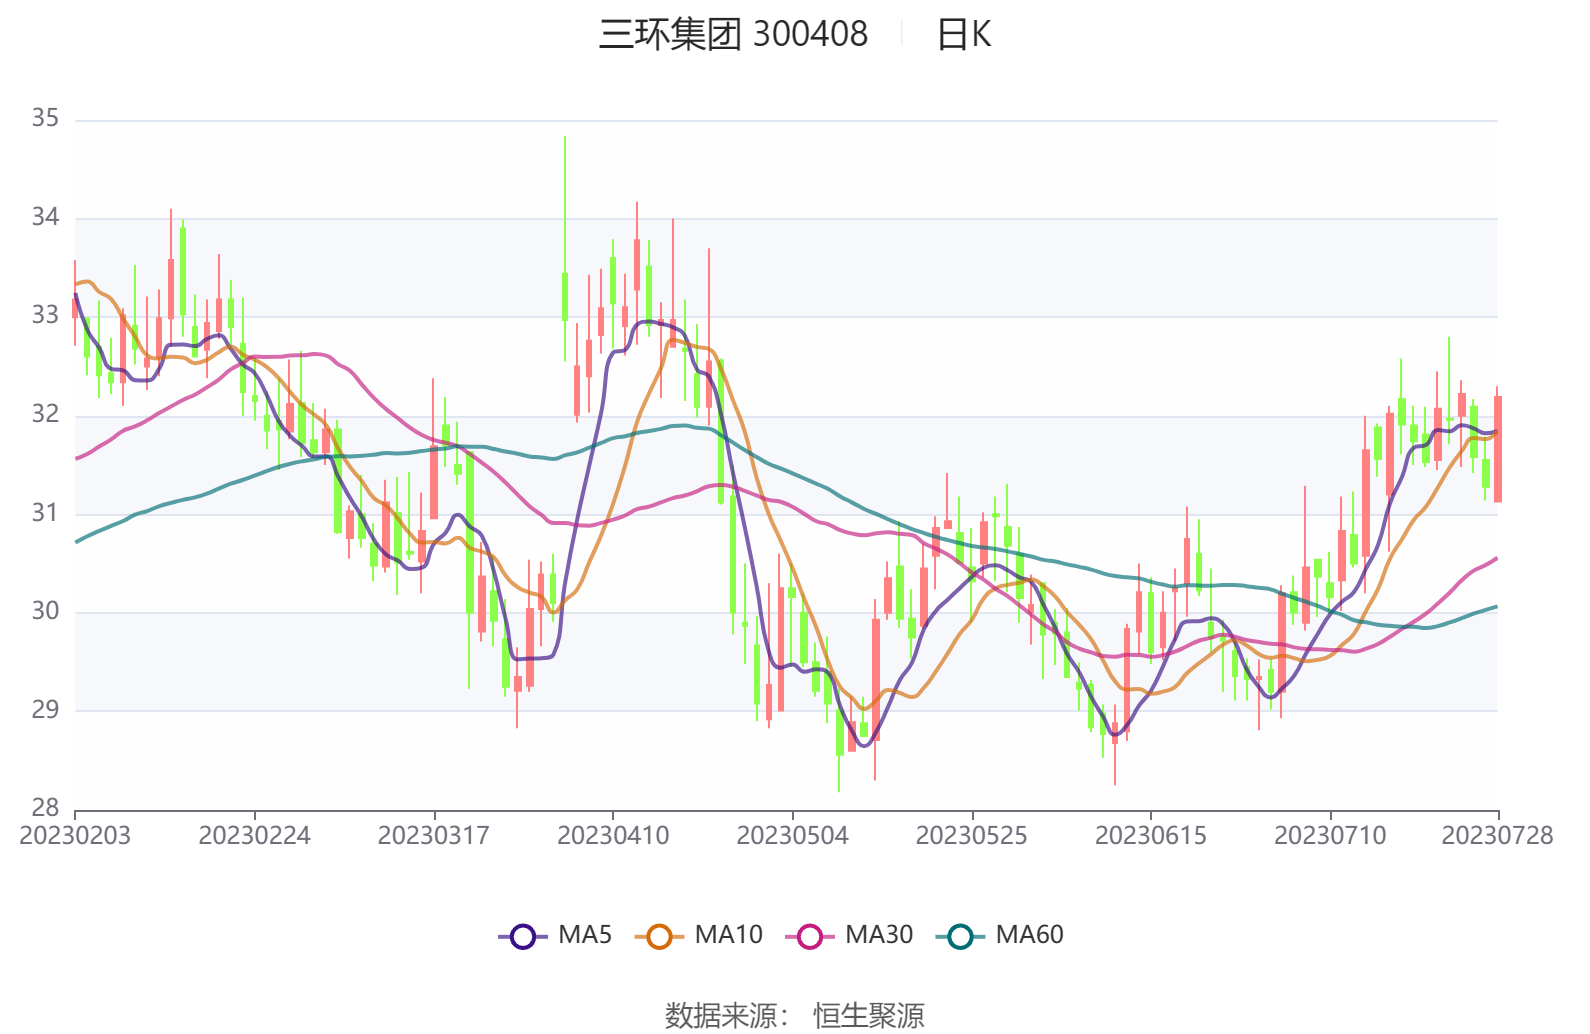
Task: Click the y-axis value 31
Action: pos(45,513)
